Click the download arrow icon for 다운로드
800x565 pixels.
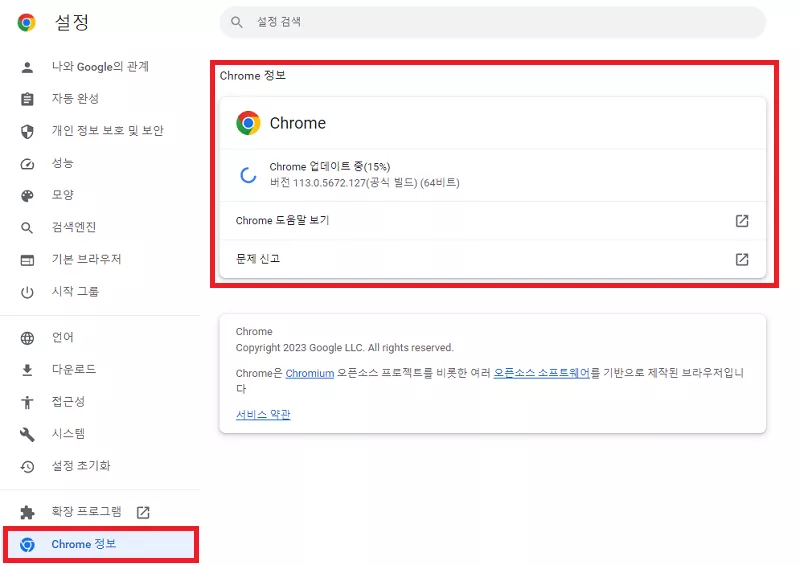coord(28,371)
